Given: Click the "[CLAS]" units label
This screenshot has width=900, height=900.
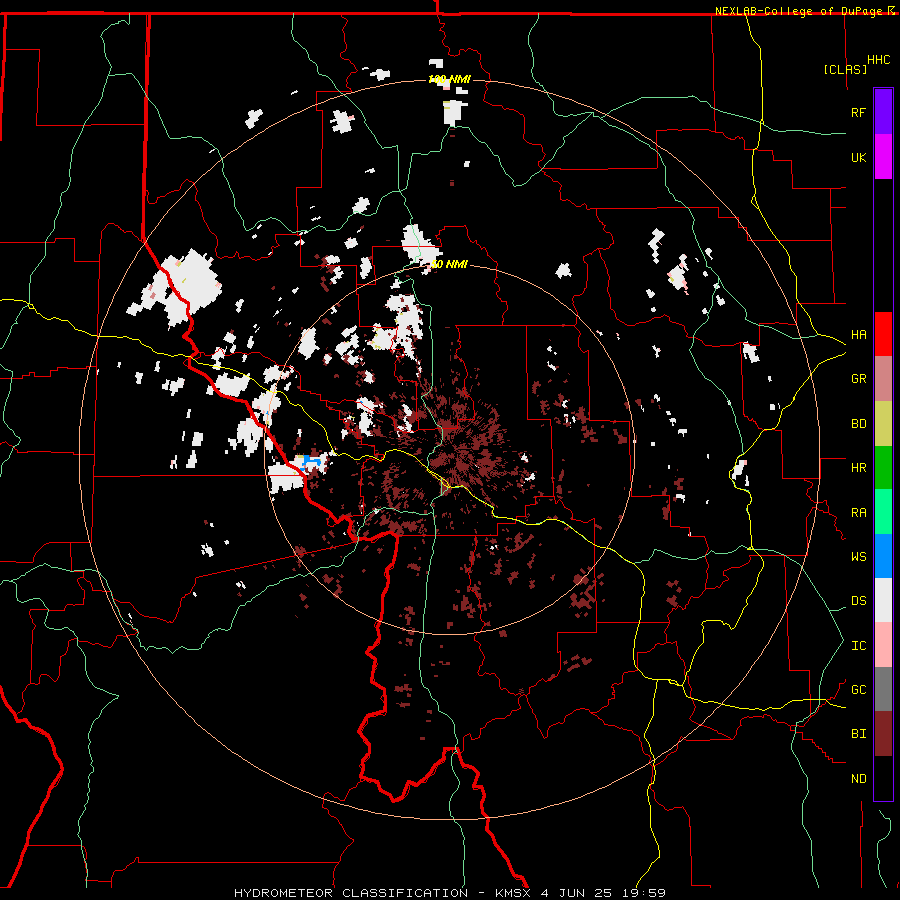Looking at the screenshot, I should click(845, 69).
